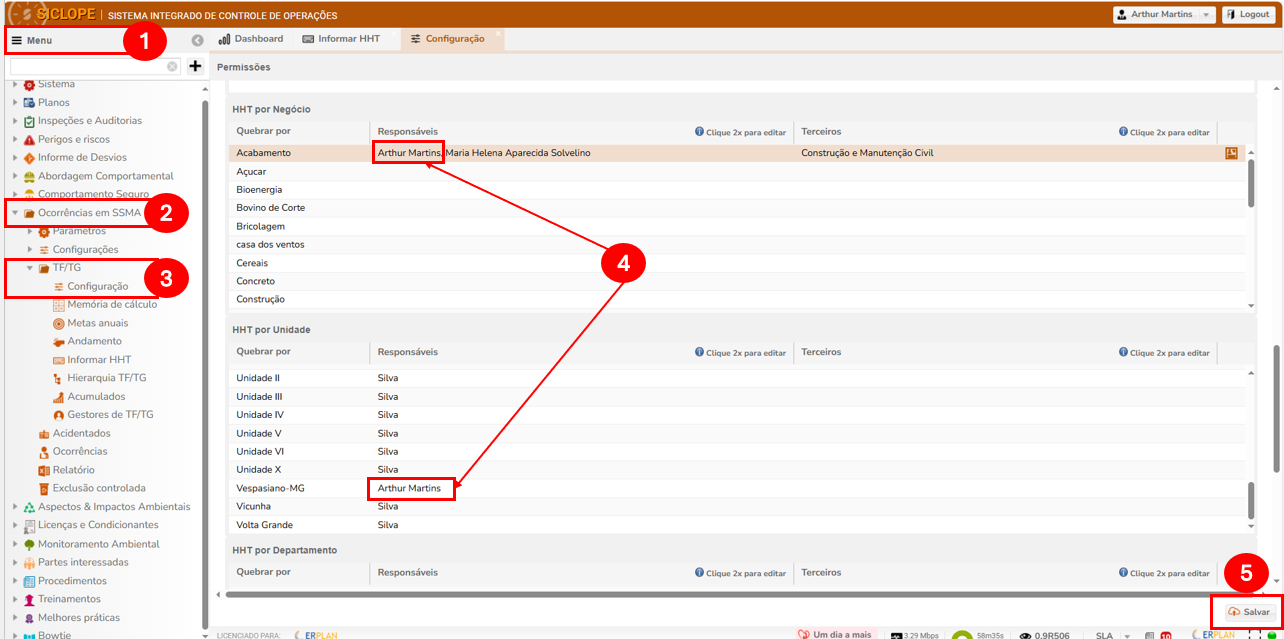Expand the Perigos e riscos tree node
Image resolution: width=1284 pixels, height=639 pixels.
[x=15, y=140]
